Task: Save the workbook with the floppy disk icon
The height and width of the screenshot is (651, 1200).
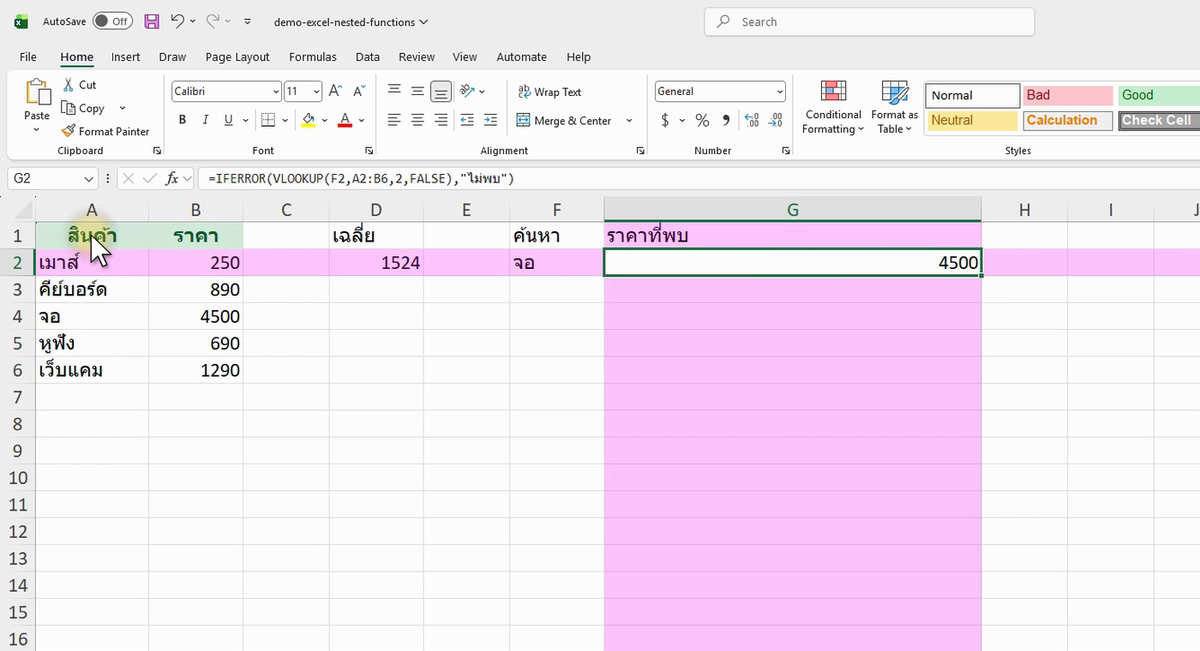Action: tap(152, 21)
